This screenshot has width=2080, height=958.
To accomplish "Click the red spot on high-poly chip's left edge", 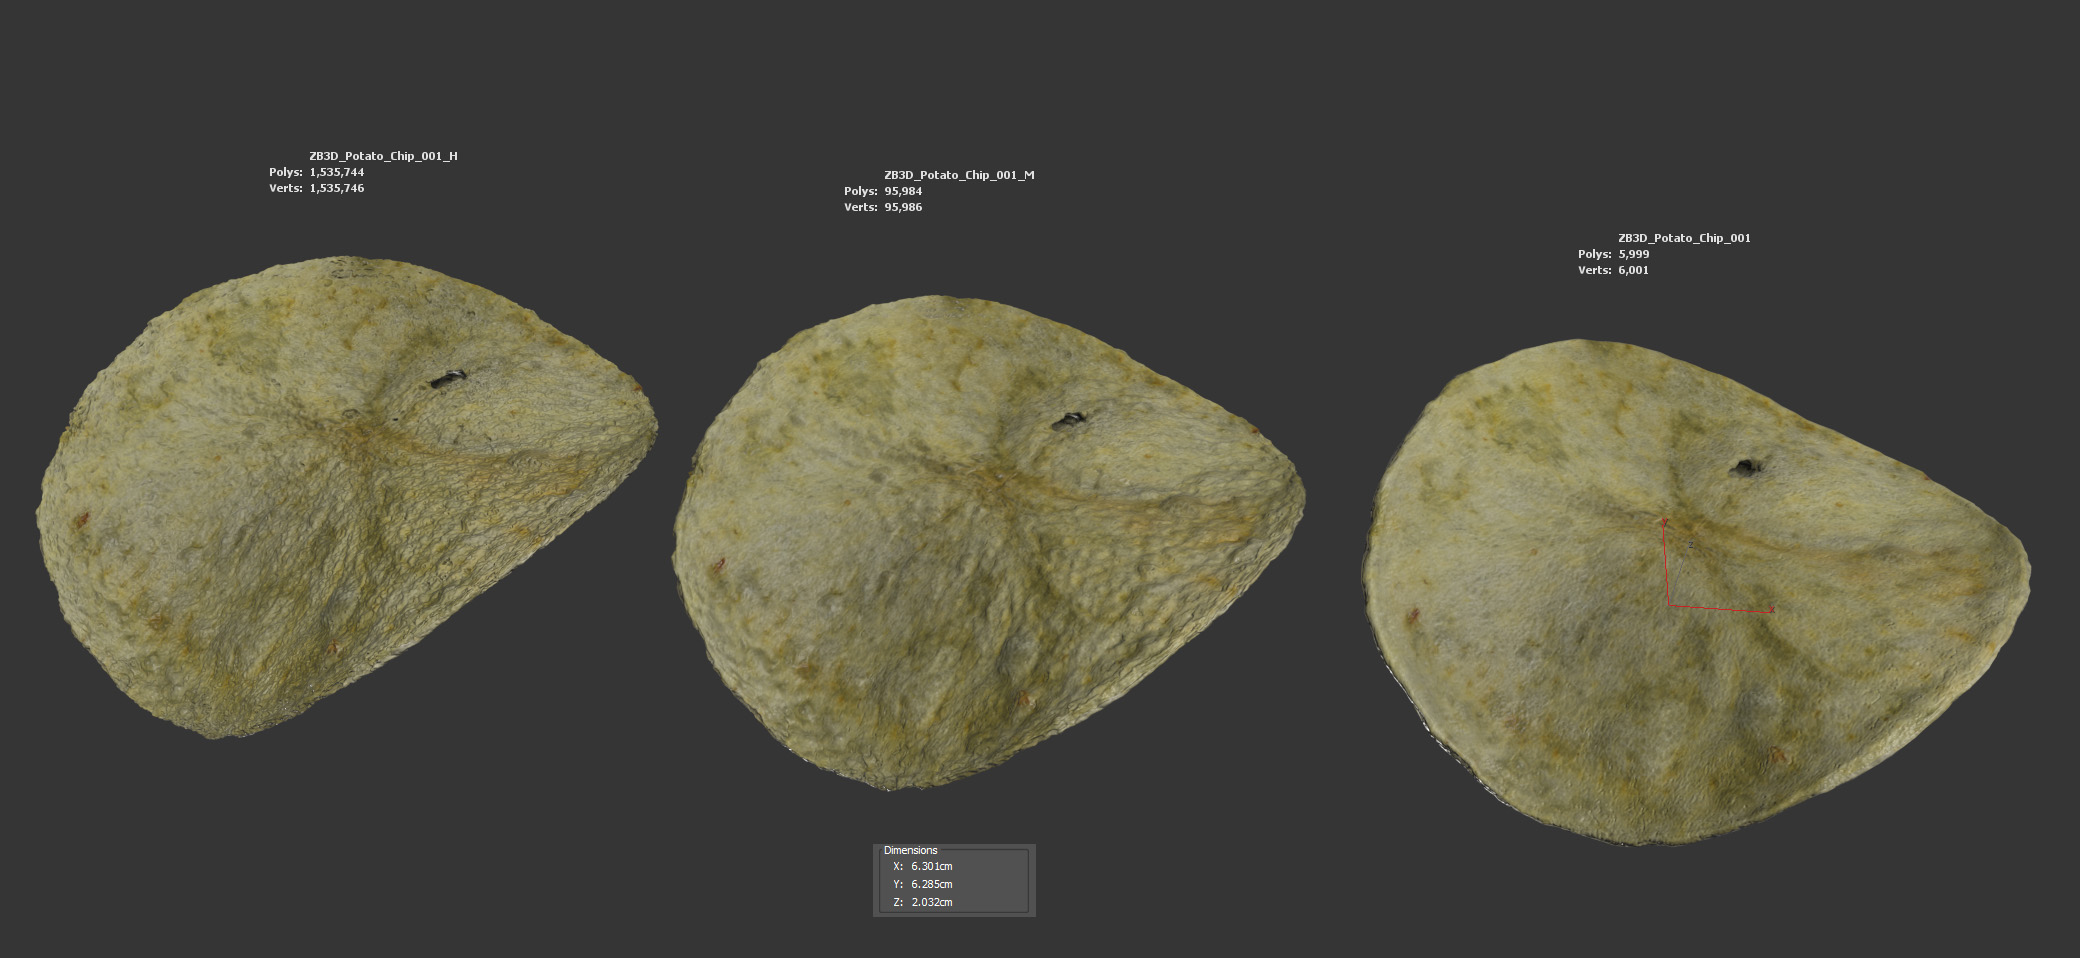I will [82, 519].
